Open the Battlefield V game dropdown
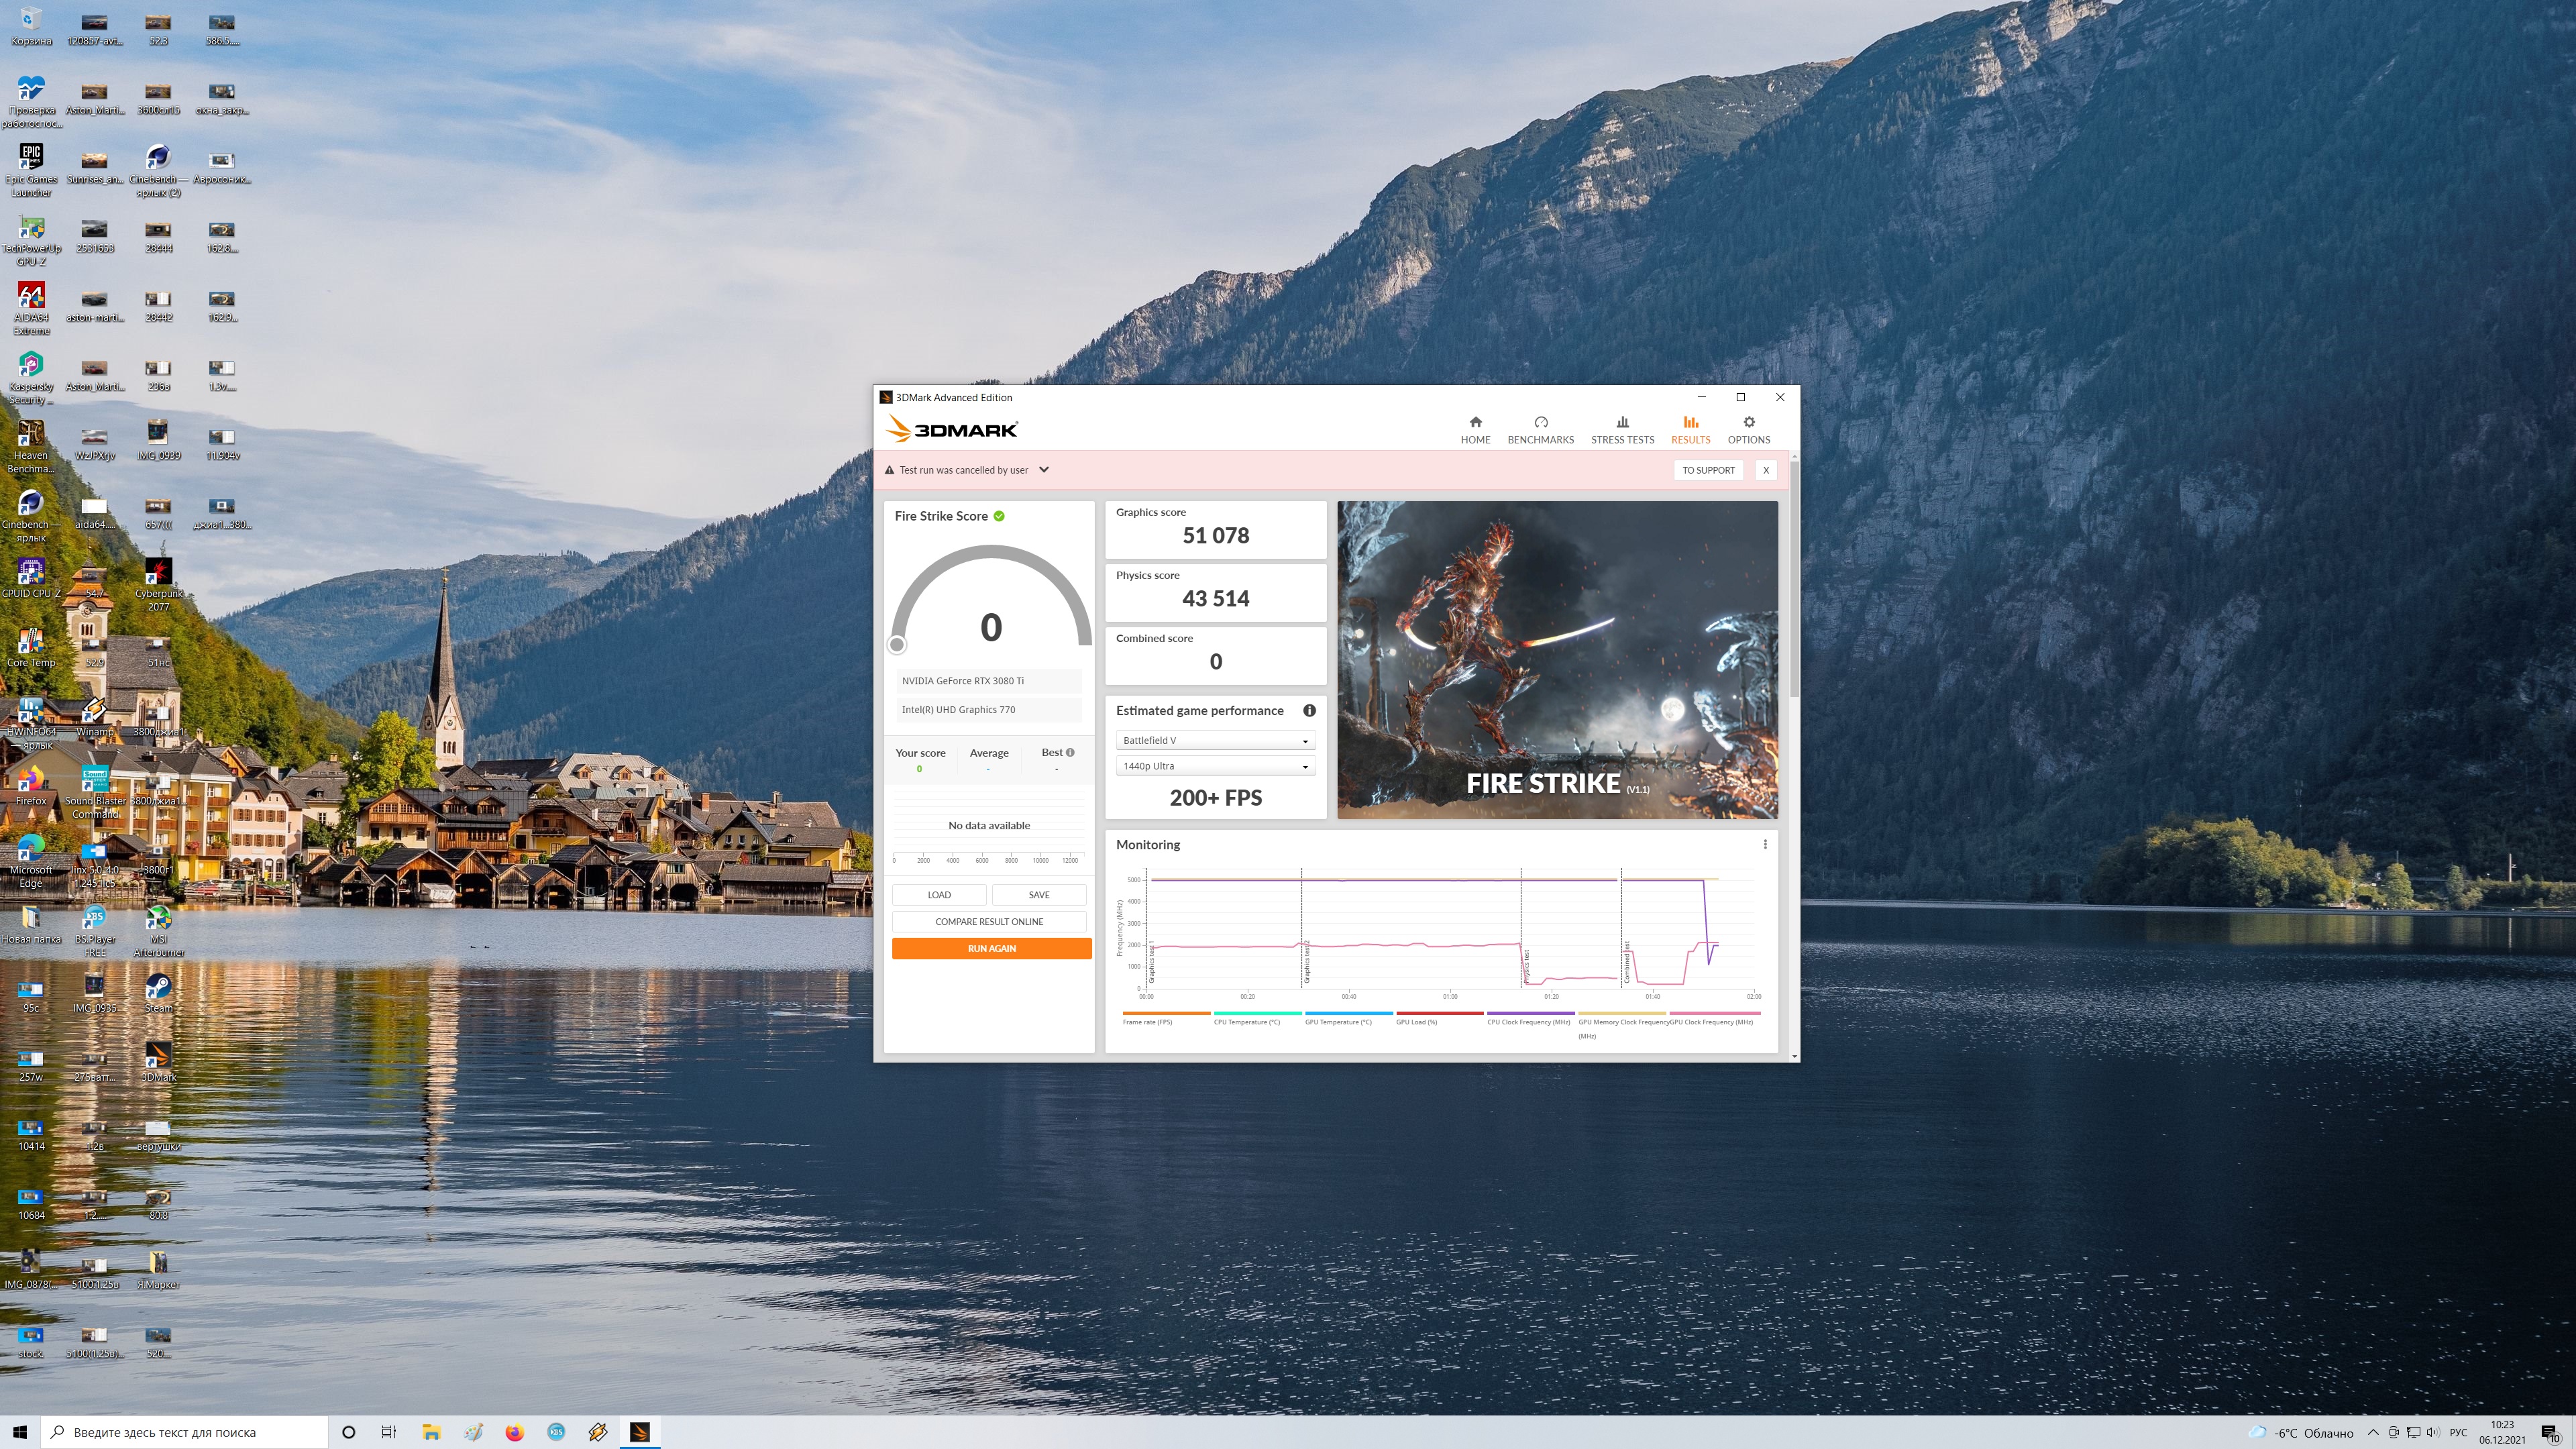 point(1215,741)
